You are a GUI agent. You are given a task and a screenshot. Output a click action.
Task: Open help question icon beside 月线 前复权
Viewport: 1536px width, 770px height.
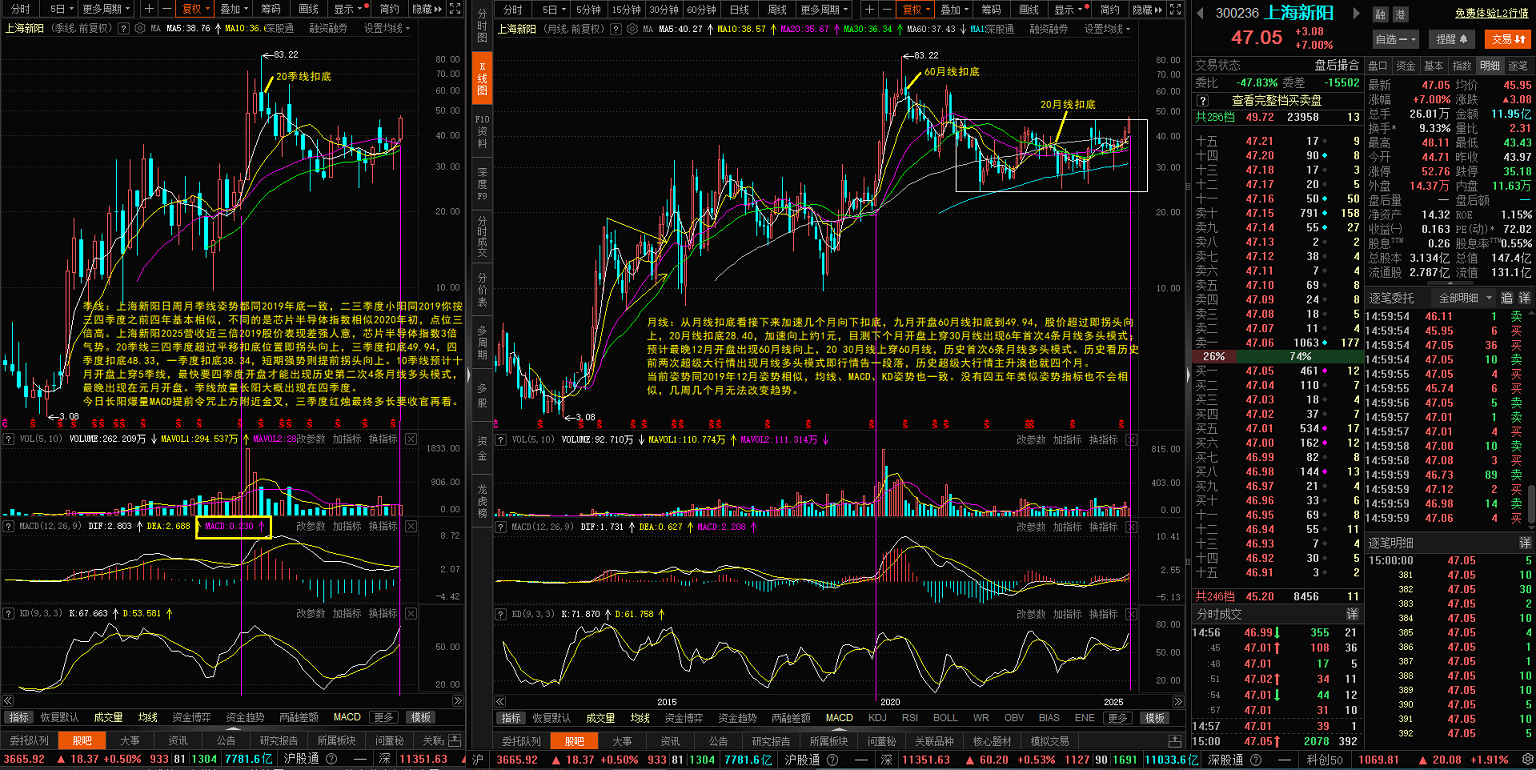click(x=618, y=29)
